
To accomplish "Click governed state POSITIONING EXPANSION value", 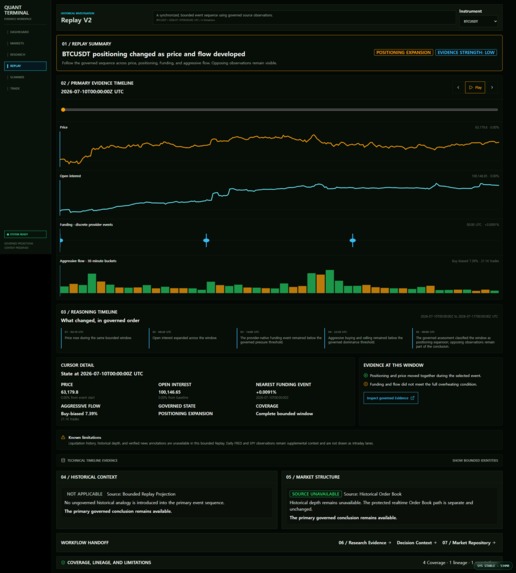I will point(185,414).
